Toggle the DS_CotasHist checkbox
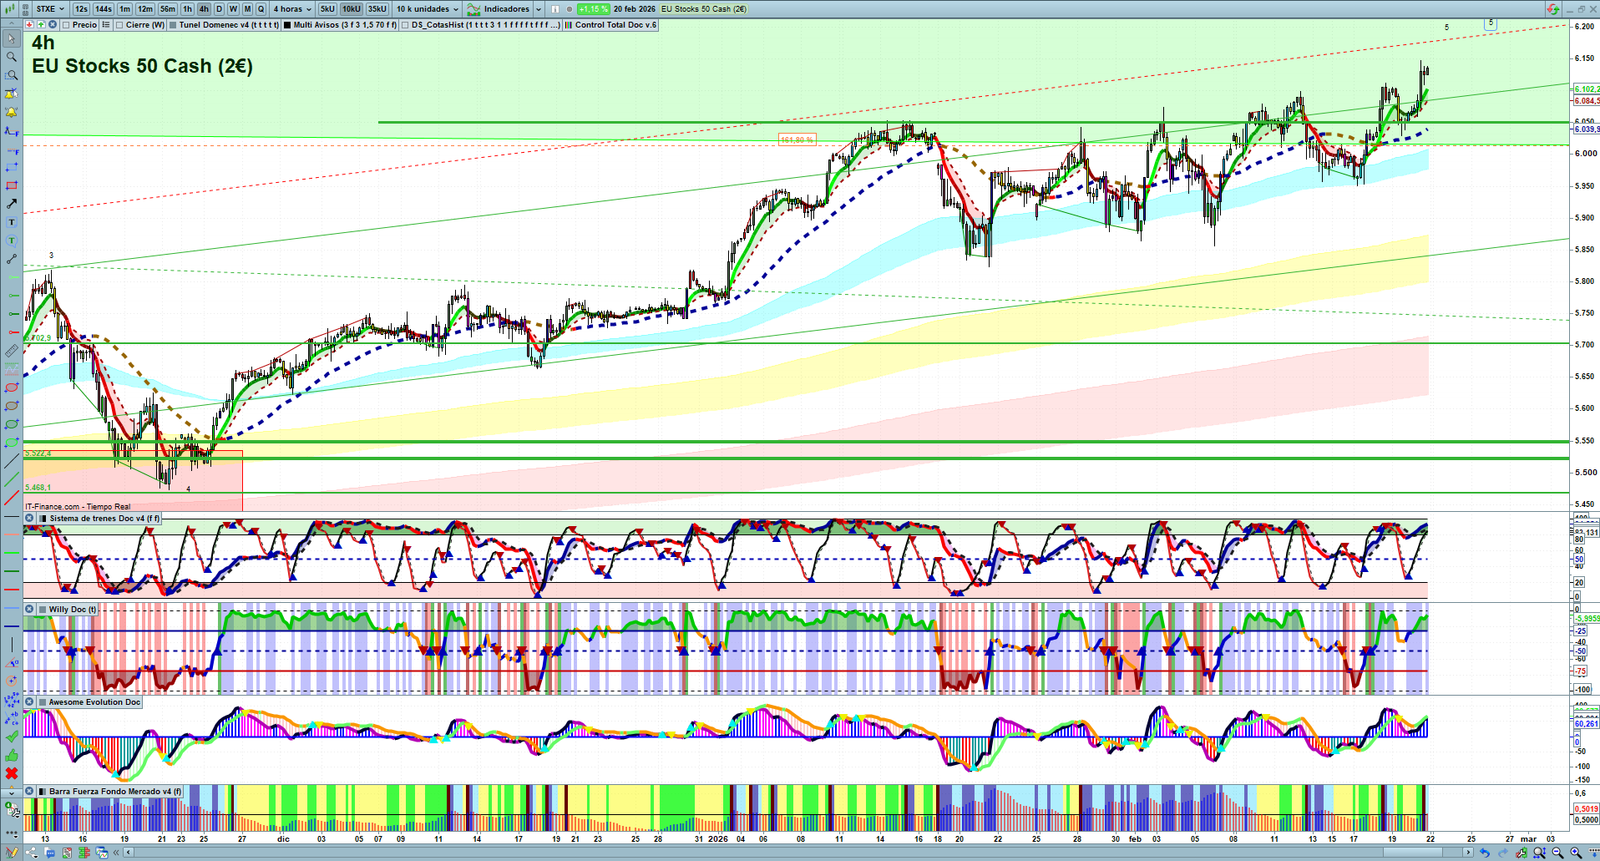Screen dimensions: 1600x861 click(406, 25)
